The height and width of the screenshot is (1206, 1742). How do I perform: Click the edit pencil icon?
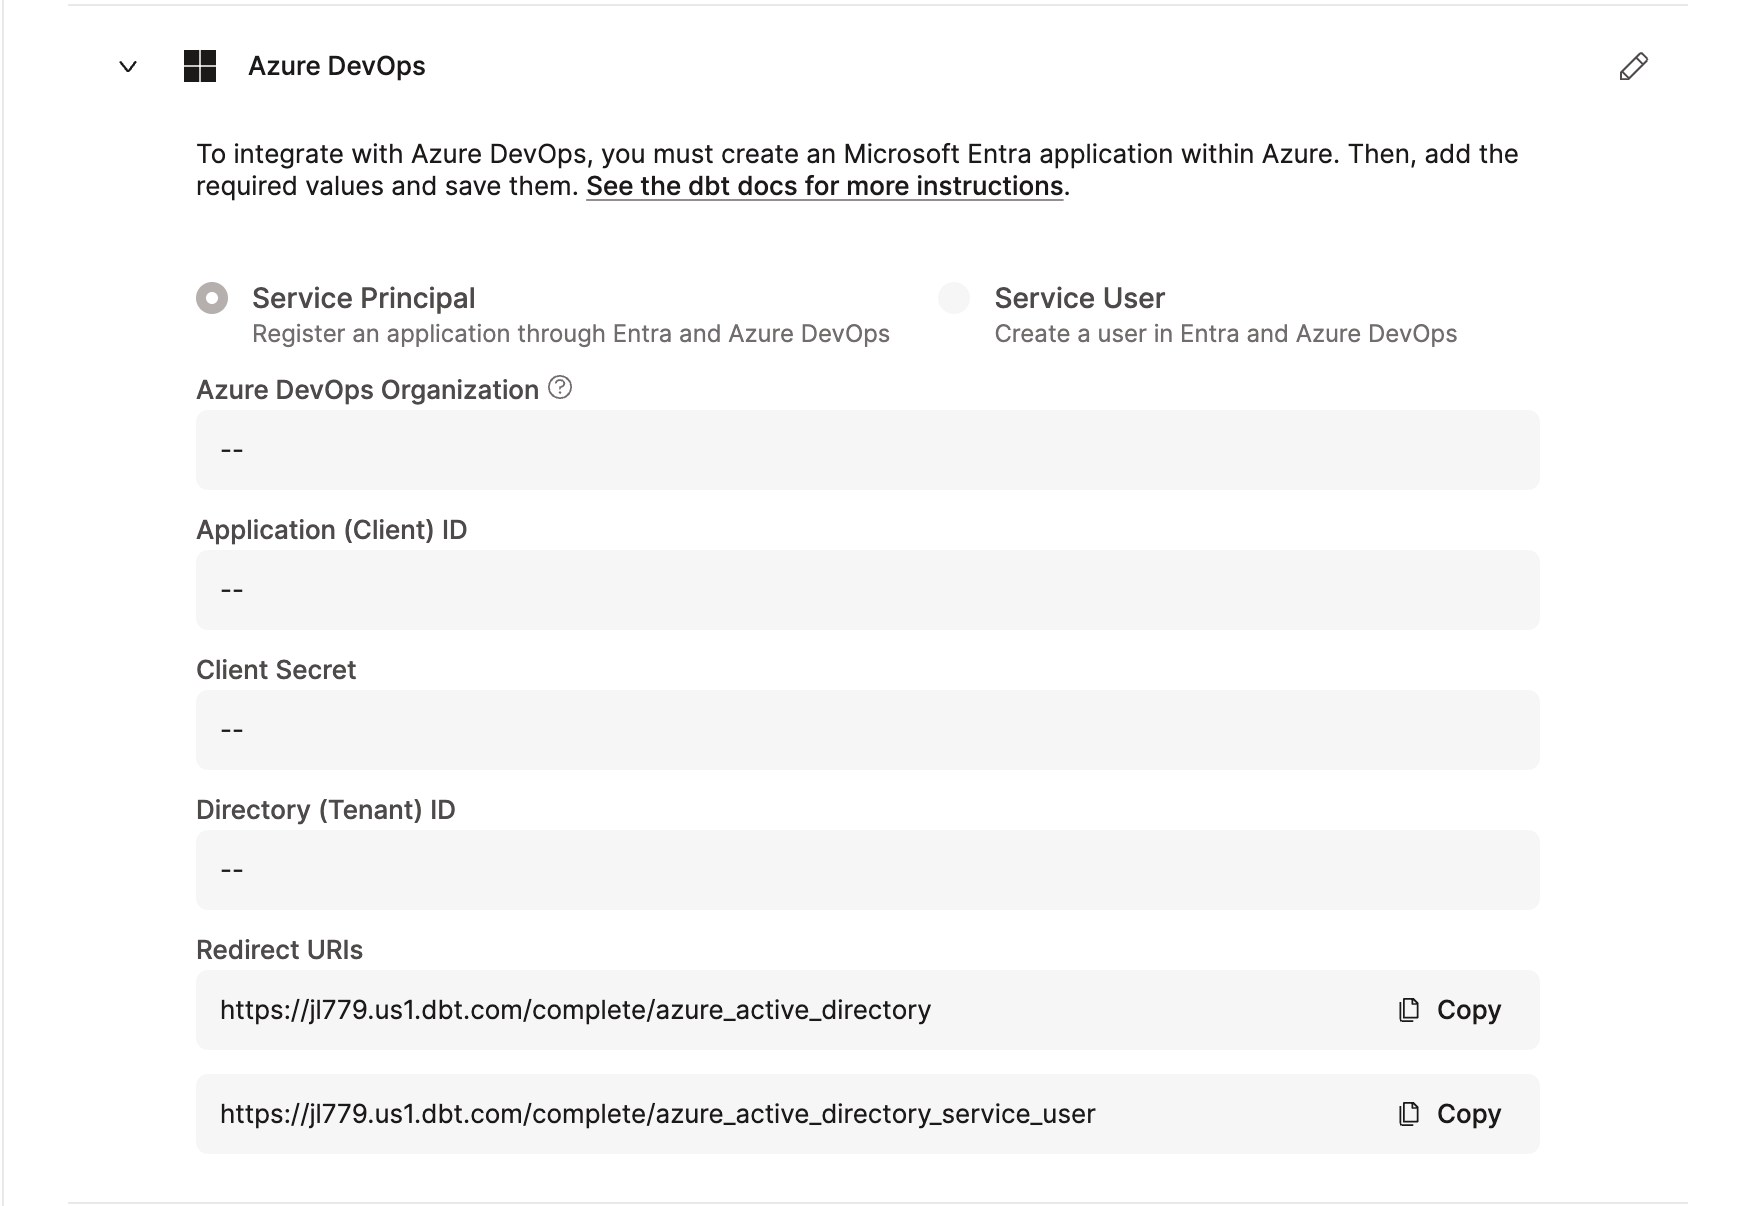tap(1633, 66)
